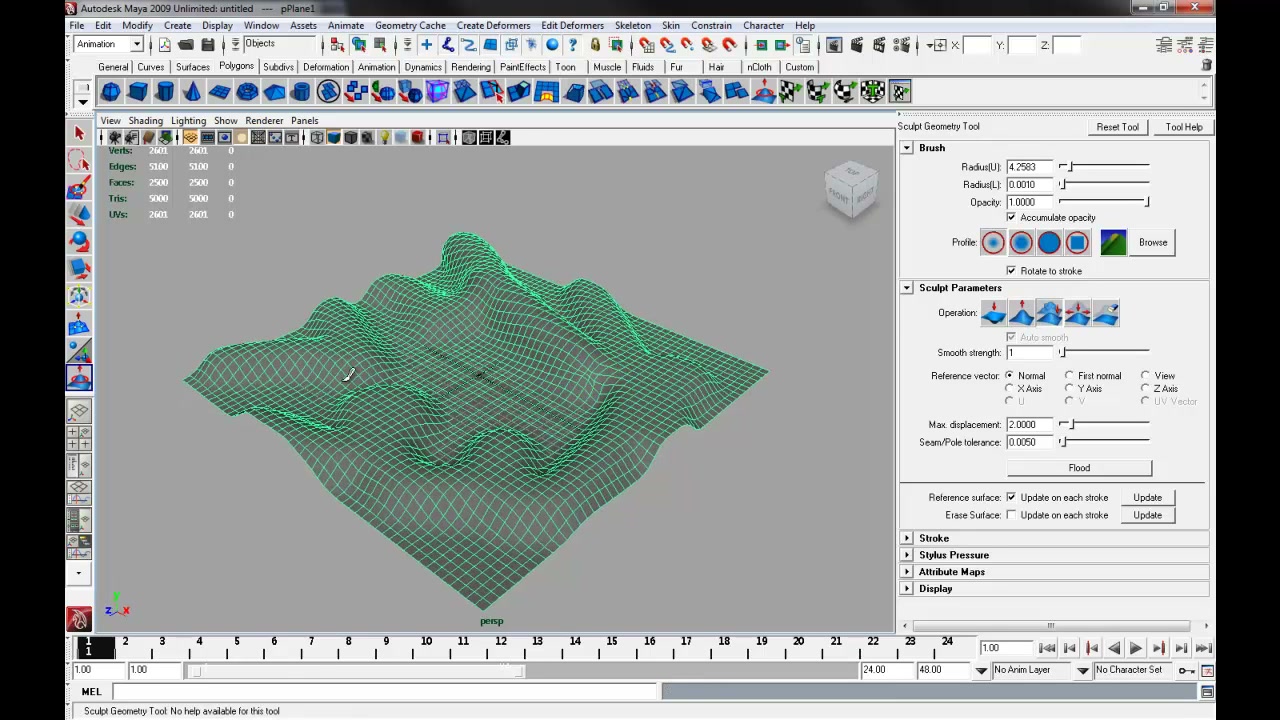Select the Move Tool in the toolbox
1280x720 pixels.
tap(79, 214)
